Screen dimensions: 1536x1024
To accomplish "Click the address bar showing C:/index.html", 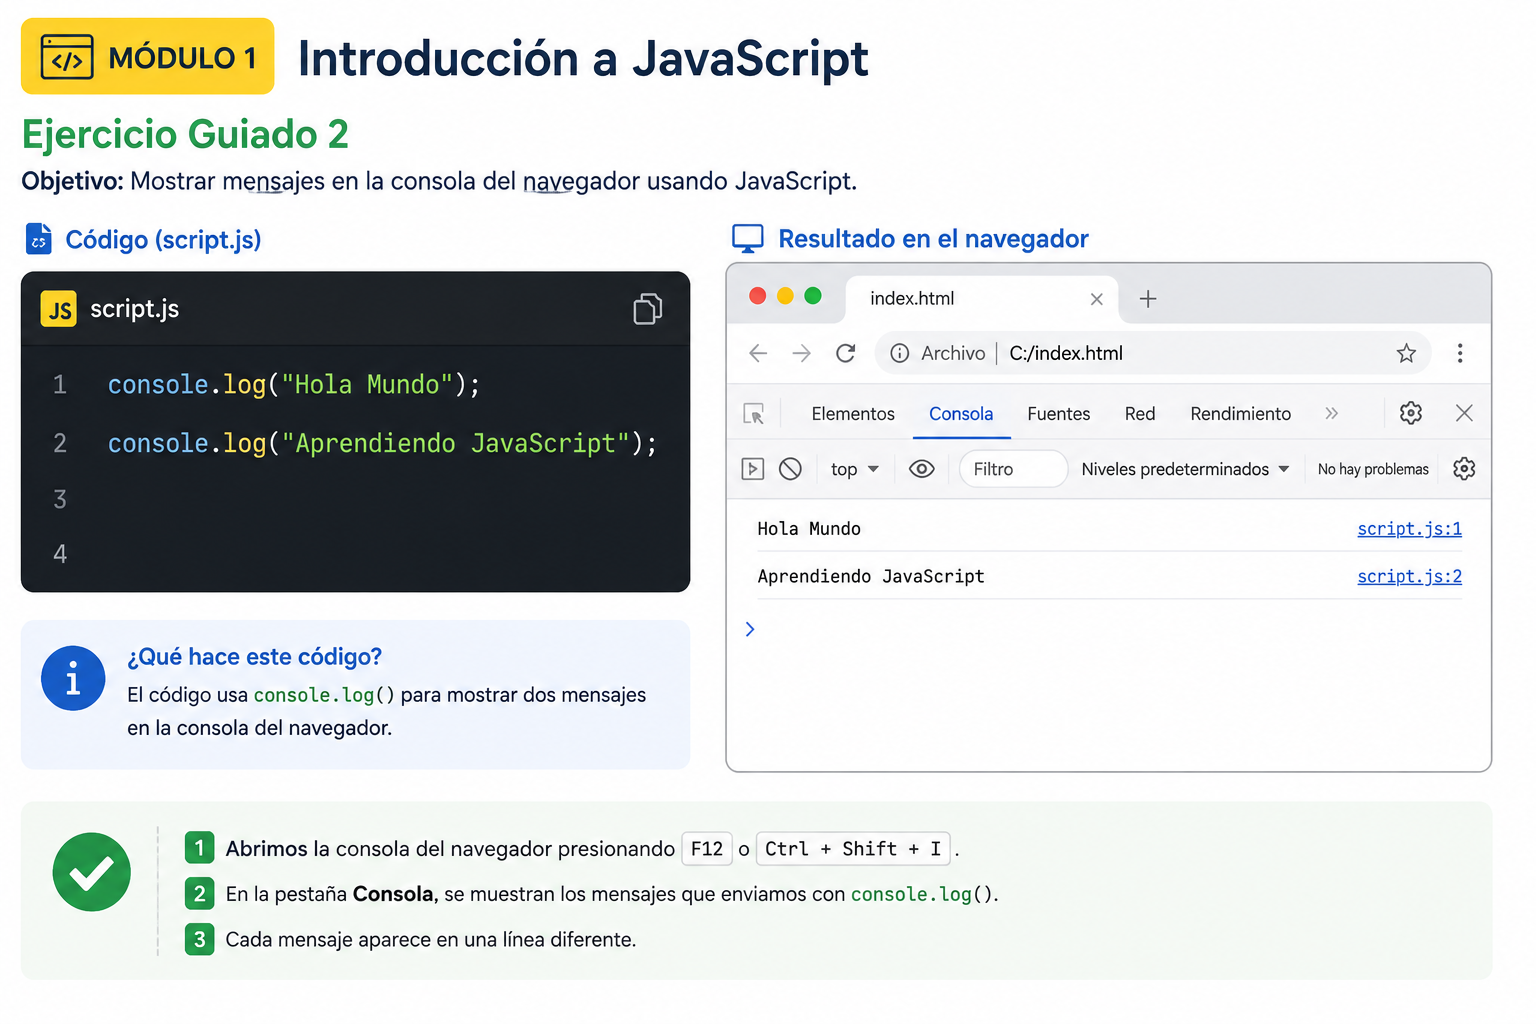I will pyautogui.click(x=1153, y=353).
